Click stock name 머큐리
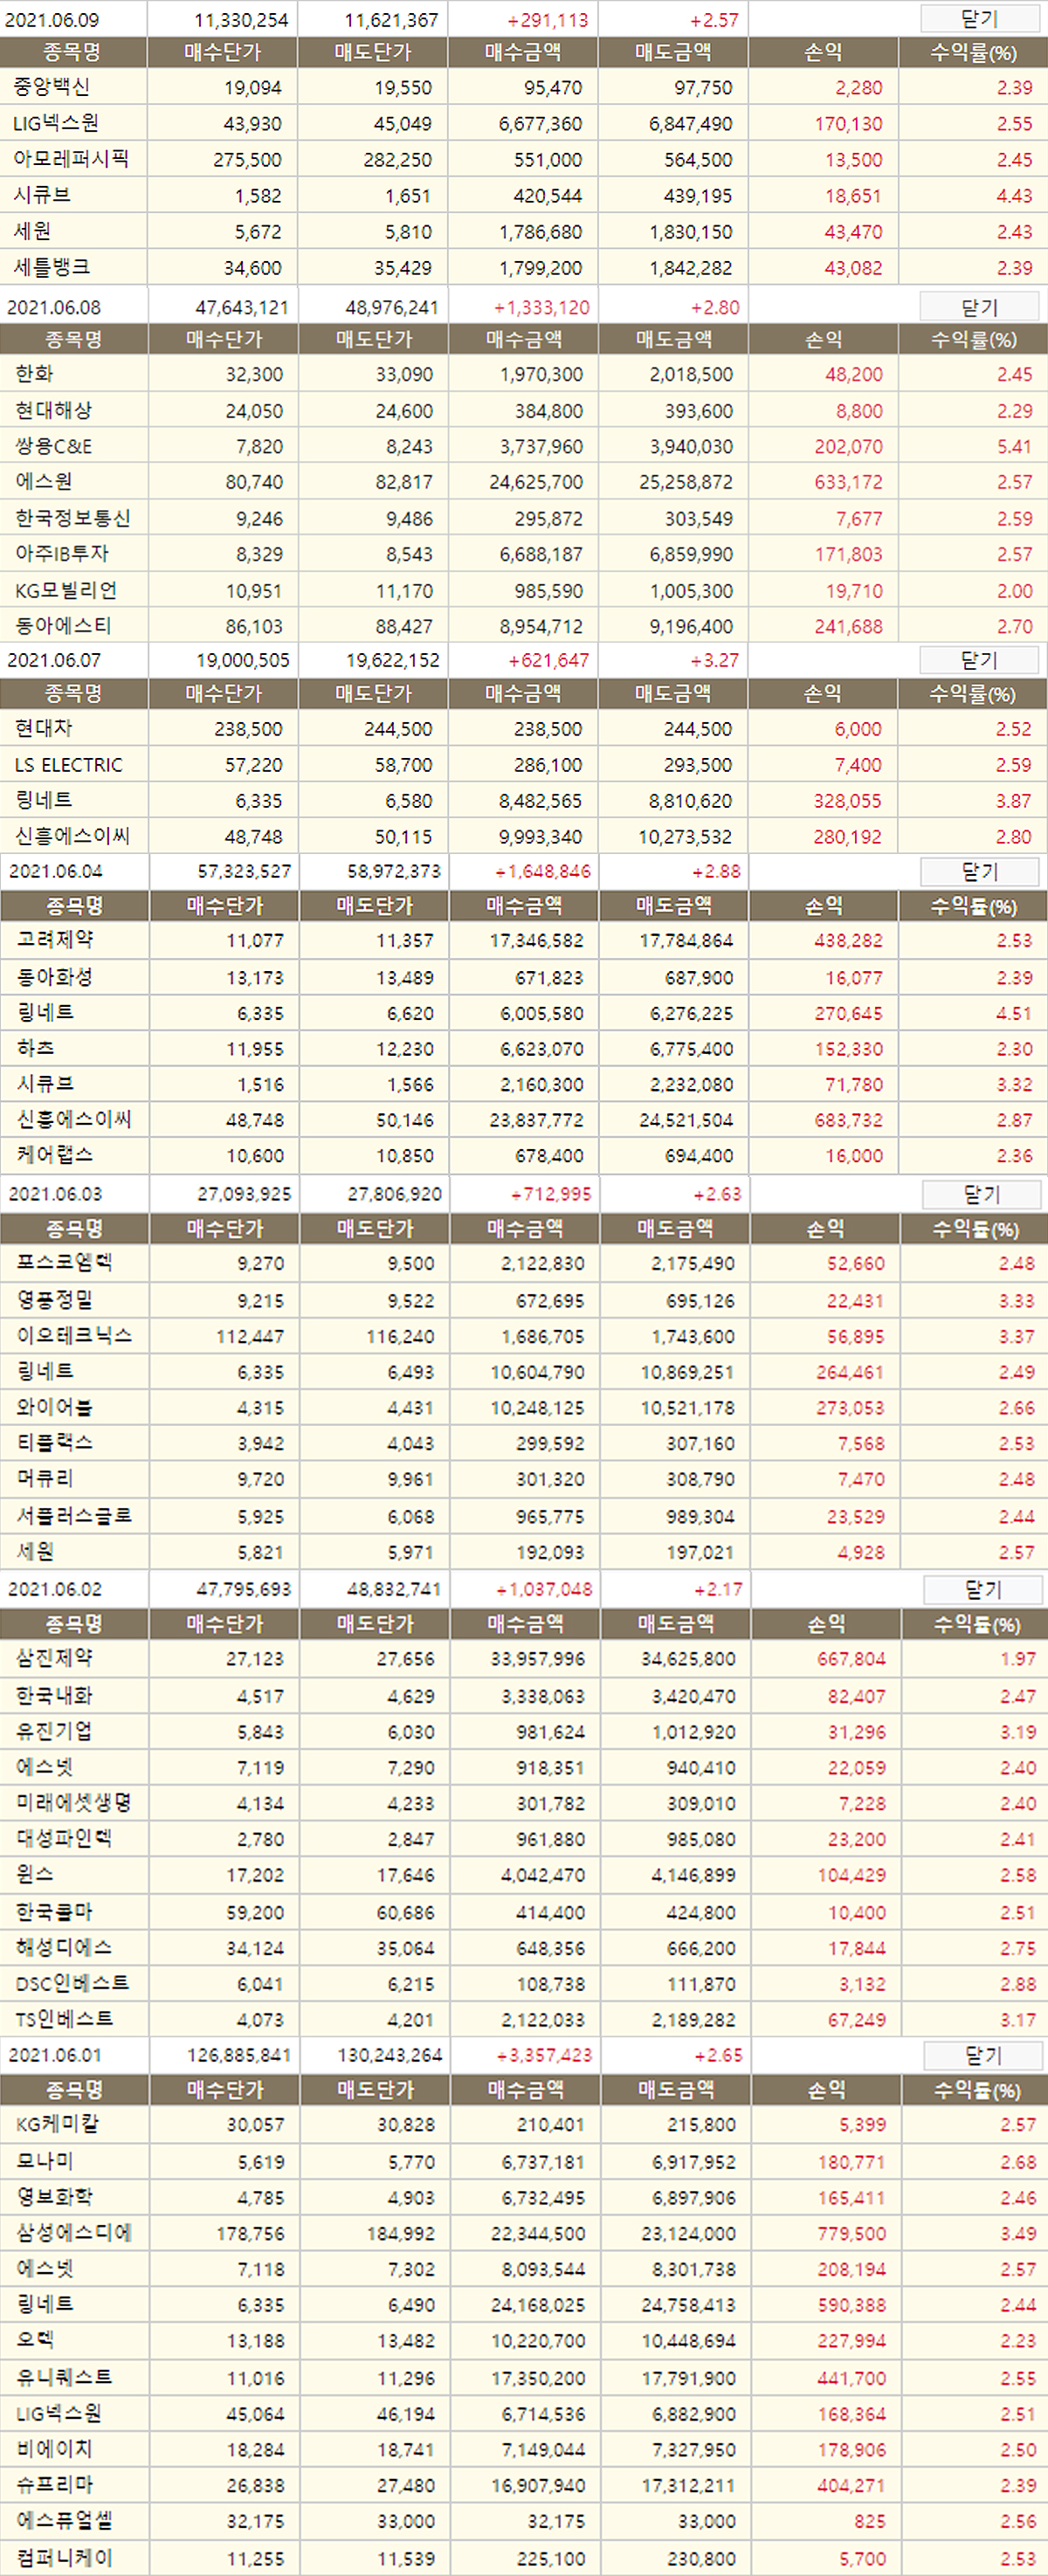 coord(45,1479)
